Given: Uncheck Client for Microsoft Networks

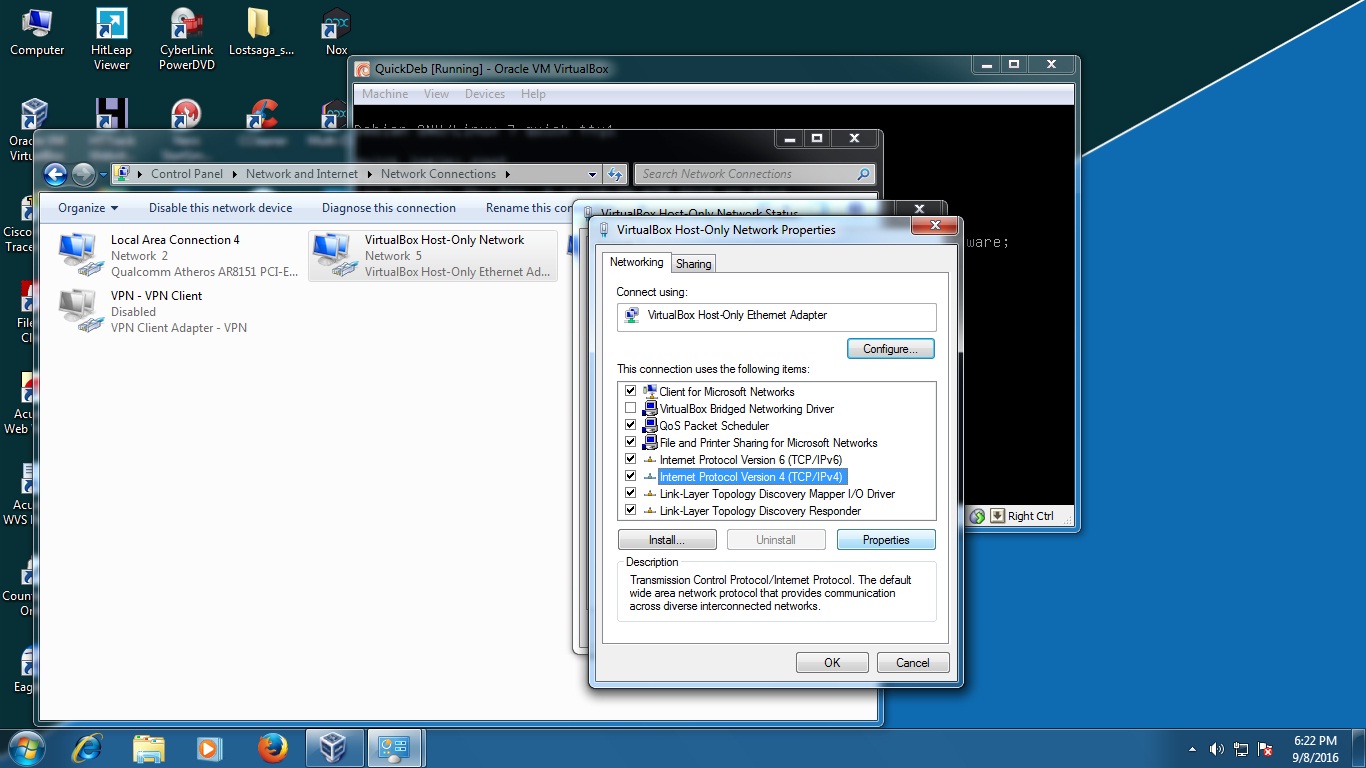Looking at the screenshot, I should click(x=630, y=392).
